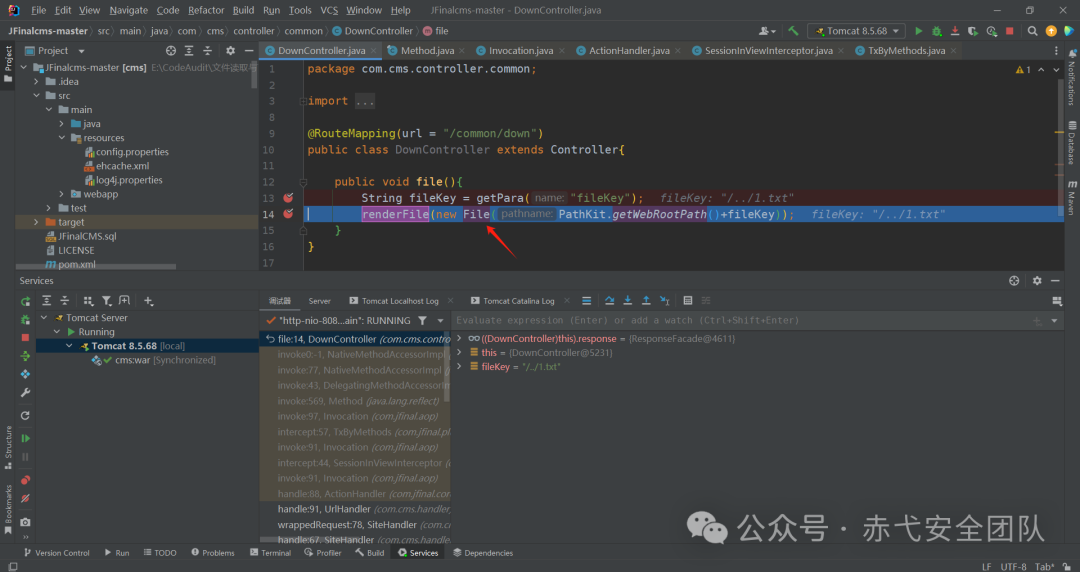Screen dimensions: 1080x572
Task: Switch to ActionHandler.java tab
Action: pyautogui.click(x=629, y=50)
